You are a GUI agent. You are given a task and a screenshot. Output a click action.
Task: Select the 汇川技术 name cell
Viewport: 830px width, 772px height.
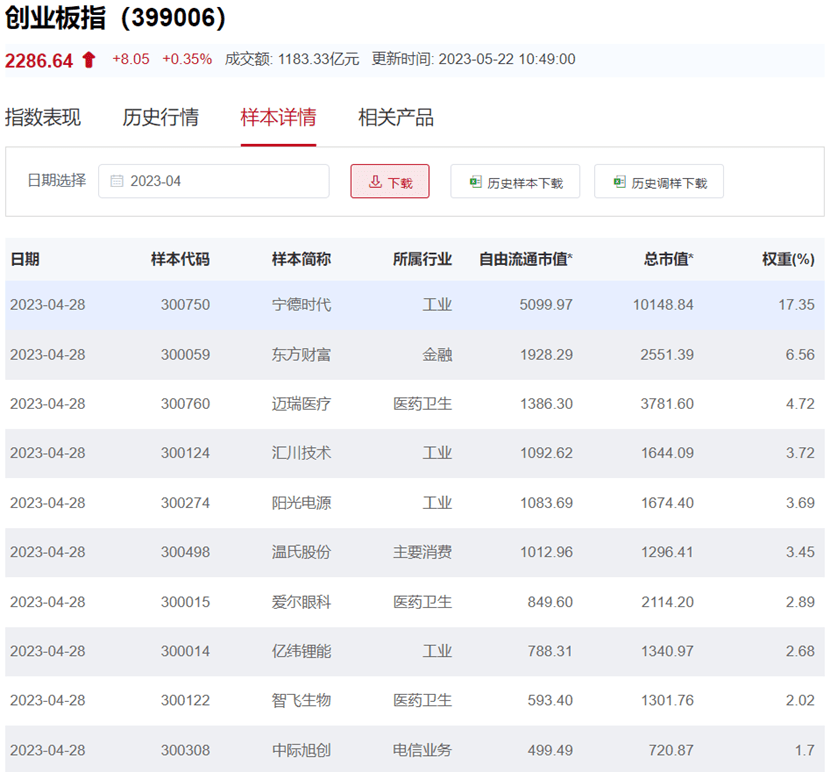point(301,453)
